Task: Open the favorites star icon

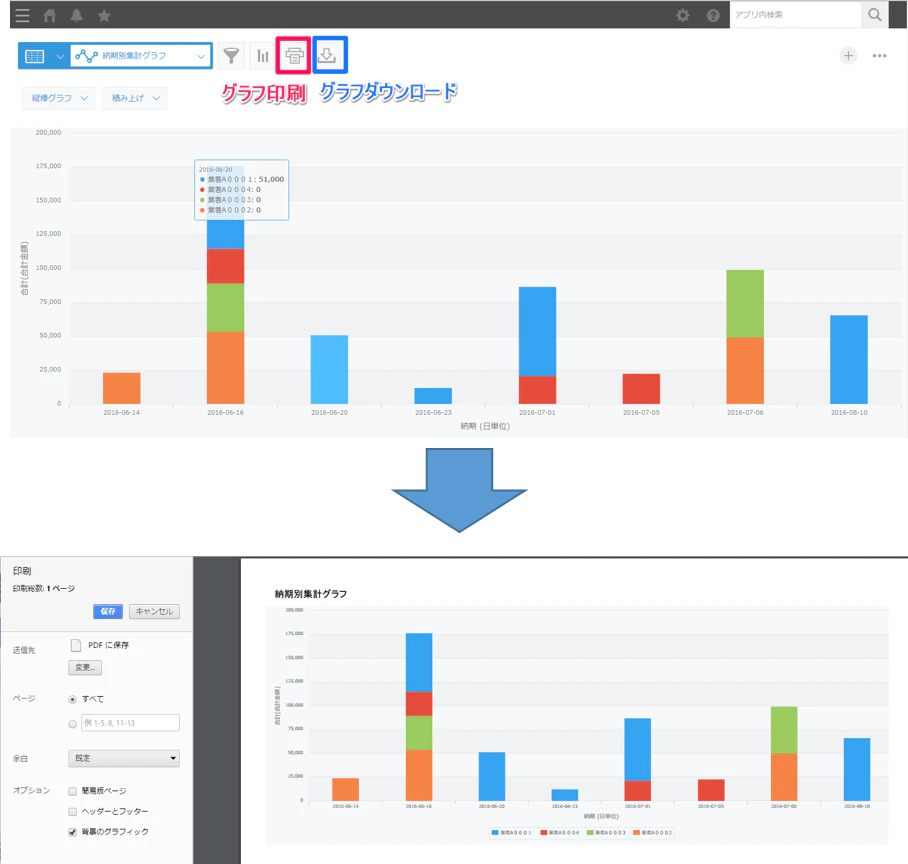Action: 104,15
